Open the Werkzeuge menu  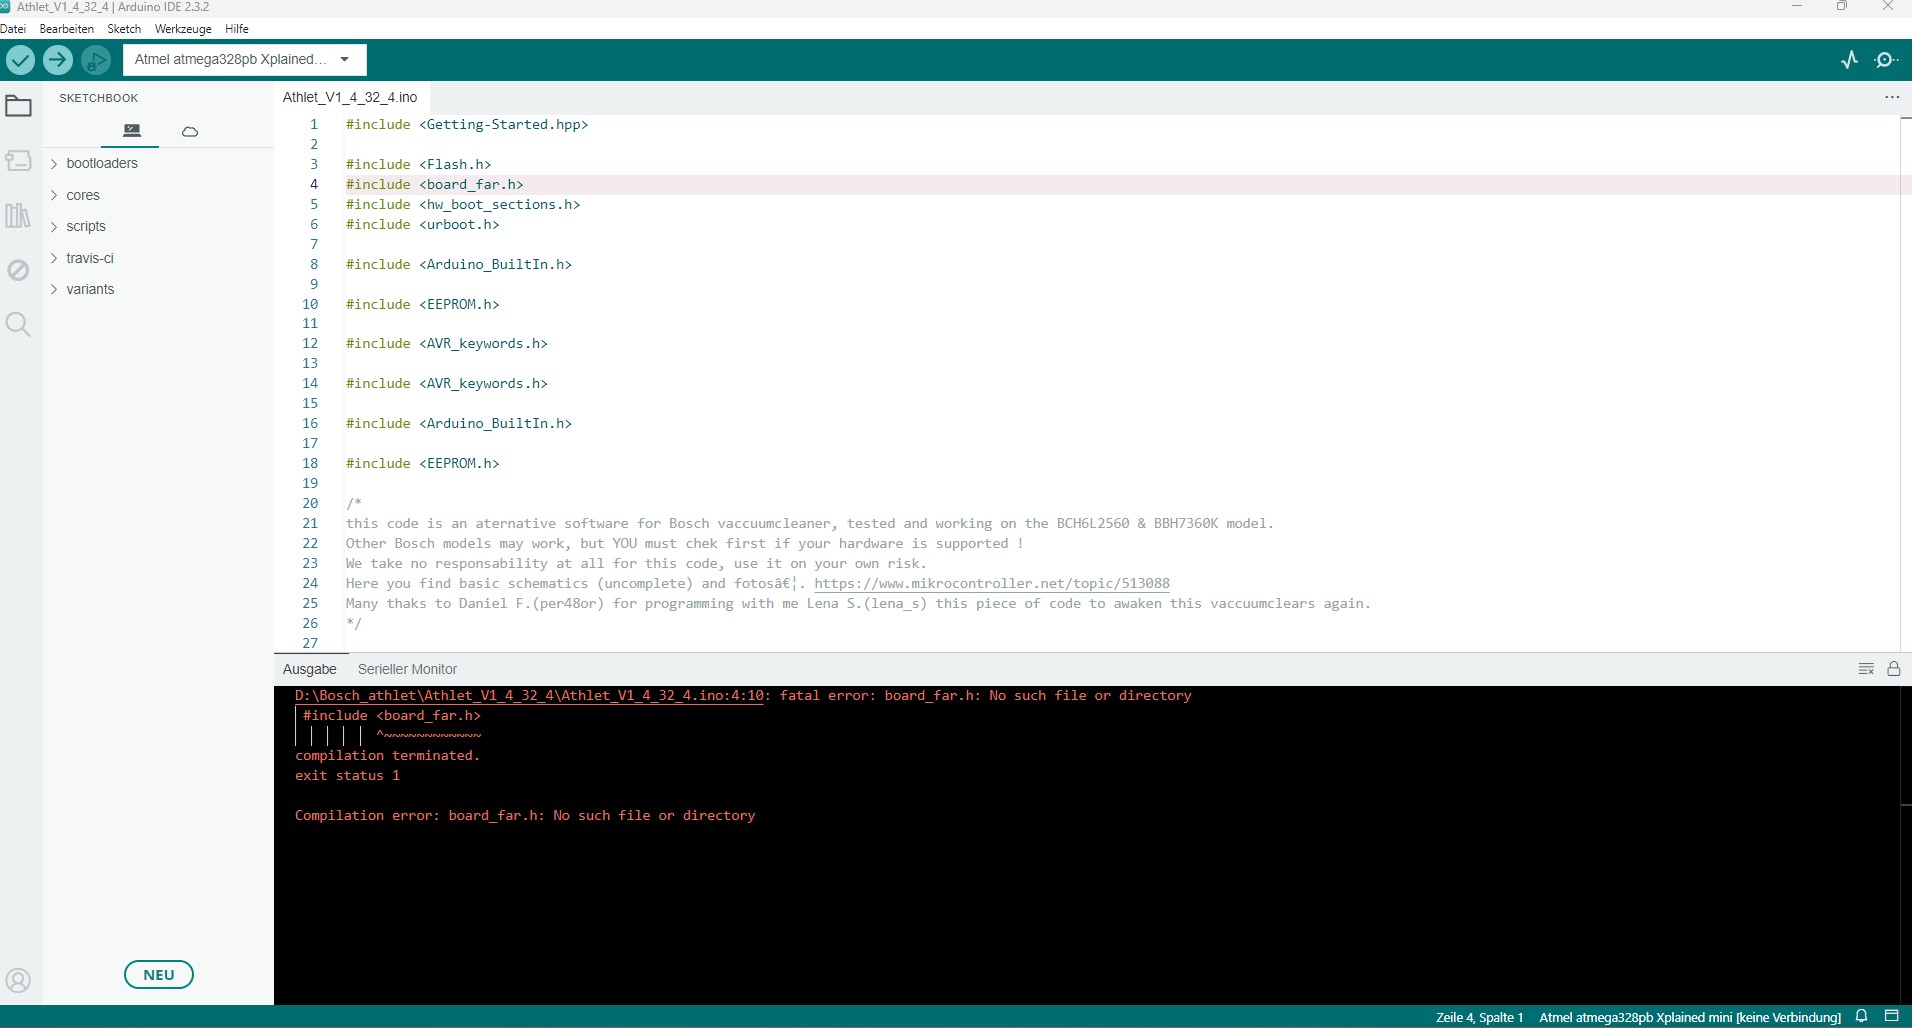pyautogui.click(x=183, y=29)
